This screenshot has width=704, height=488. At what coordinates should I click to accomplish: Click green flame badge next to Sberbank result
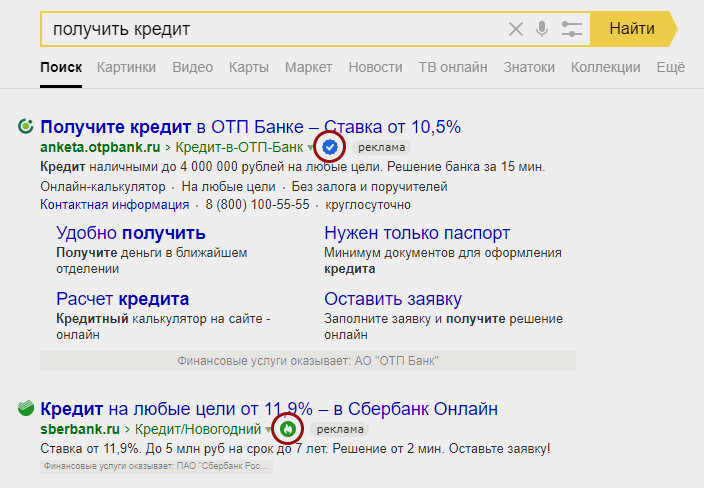(288, 429)
